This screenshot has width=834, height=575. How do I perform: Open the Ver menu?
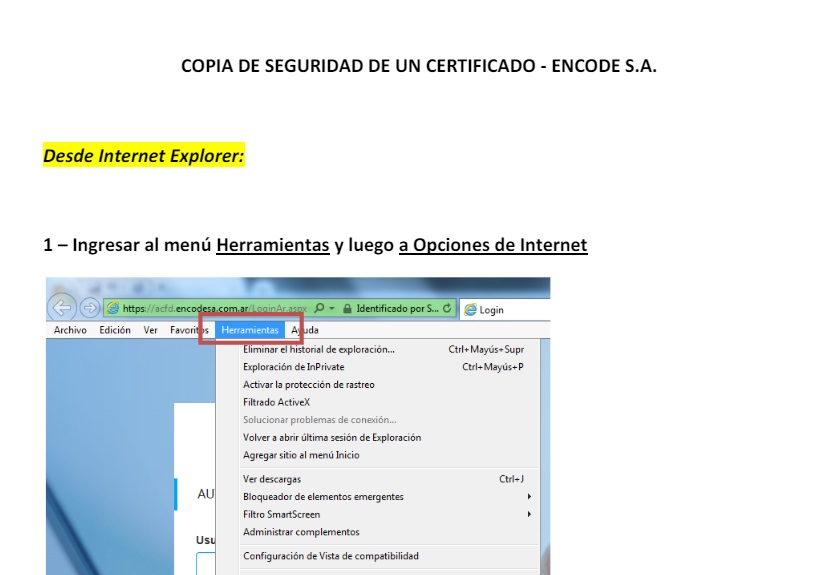coord(151,330)
